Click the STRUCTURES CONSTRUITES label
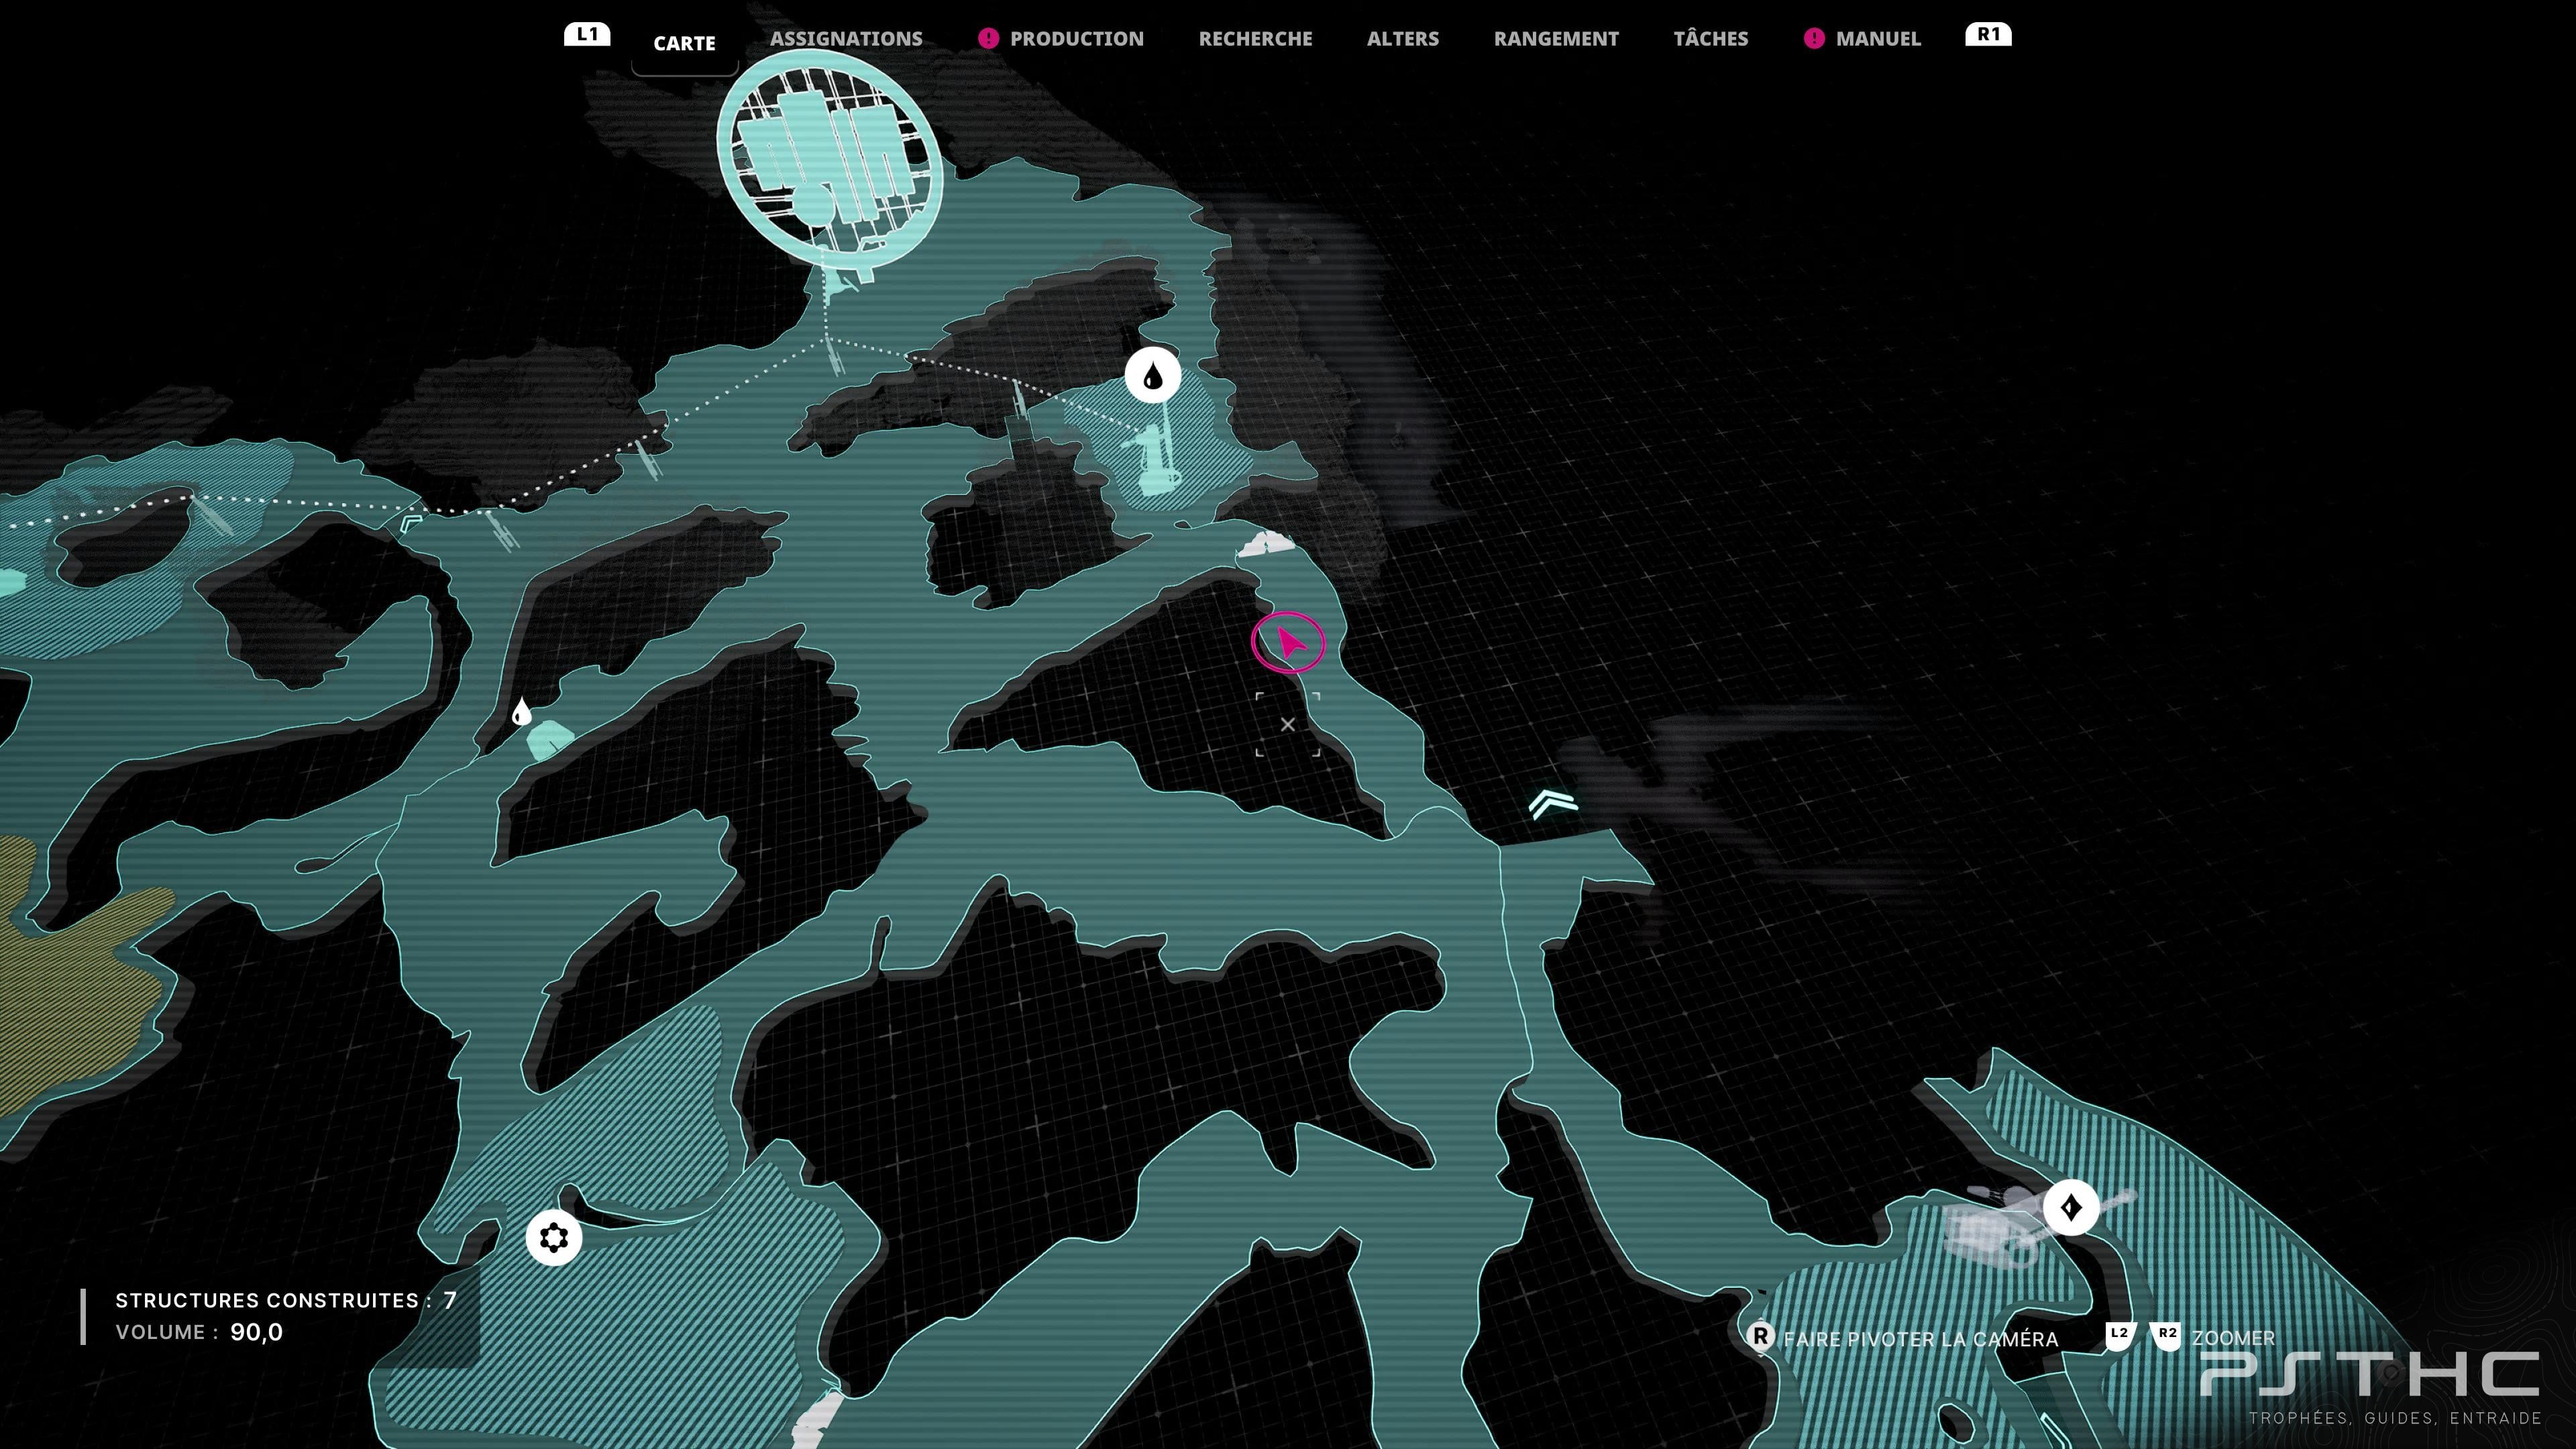 point(267,1300)
